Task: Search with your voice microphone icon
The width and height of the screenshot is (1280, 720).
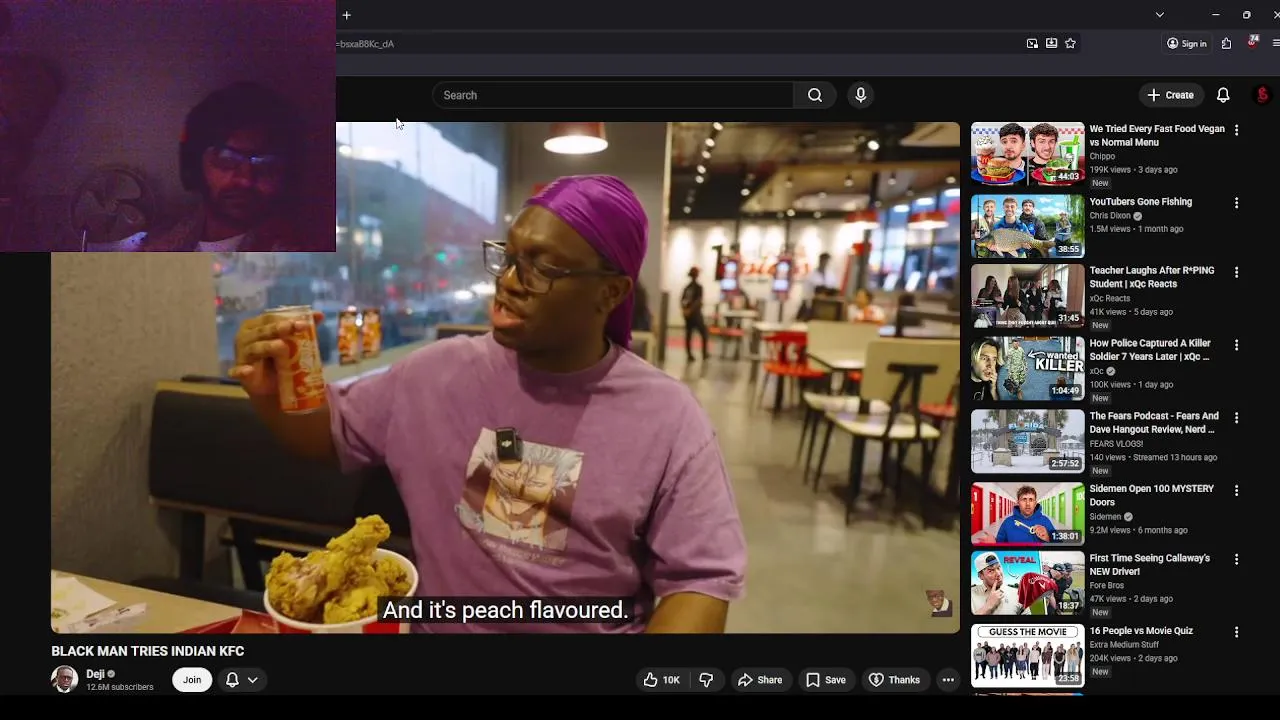Action: pos(860,95)
